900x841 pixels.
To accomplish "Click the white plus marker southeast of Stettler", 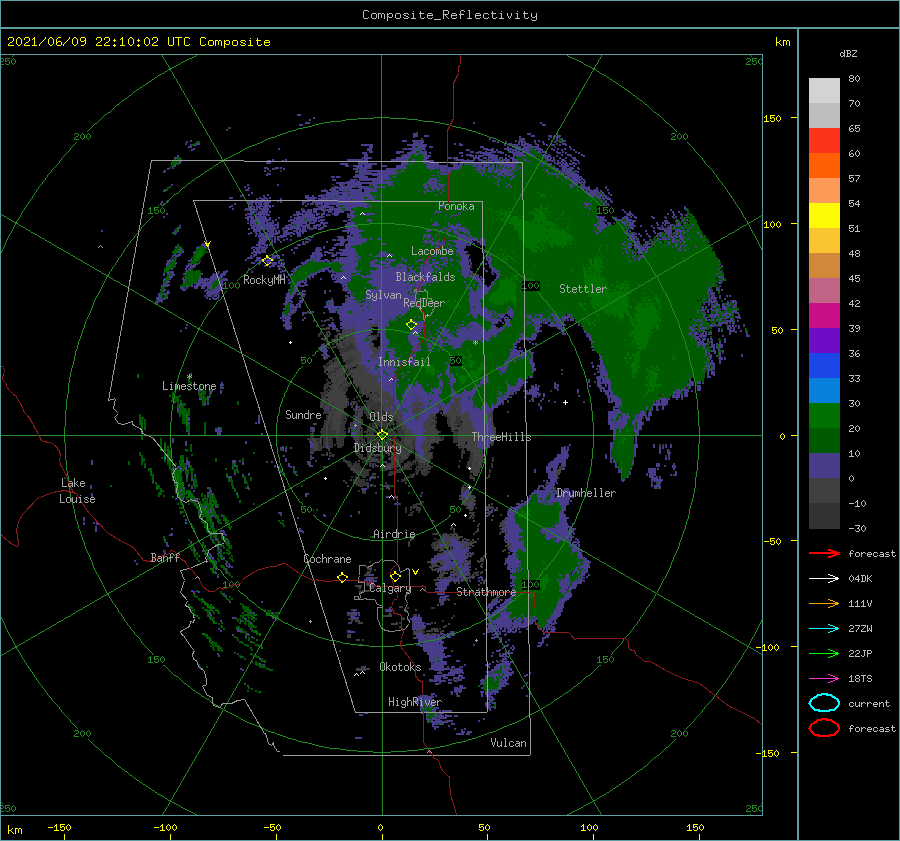I will point(565,402).
